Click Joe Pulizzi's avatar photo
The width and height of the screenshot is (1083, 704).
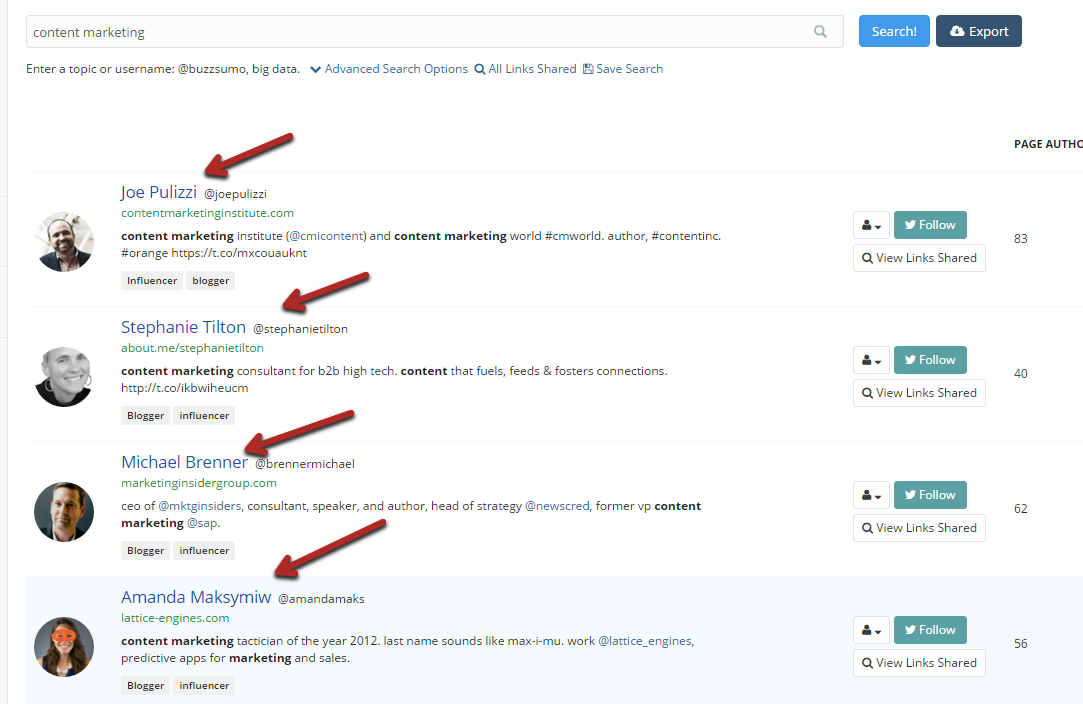click(64, 242)
